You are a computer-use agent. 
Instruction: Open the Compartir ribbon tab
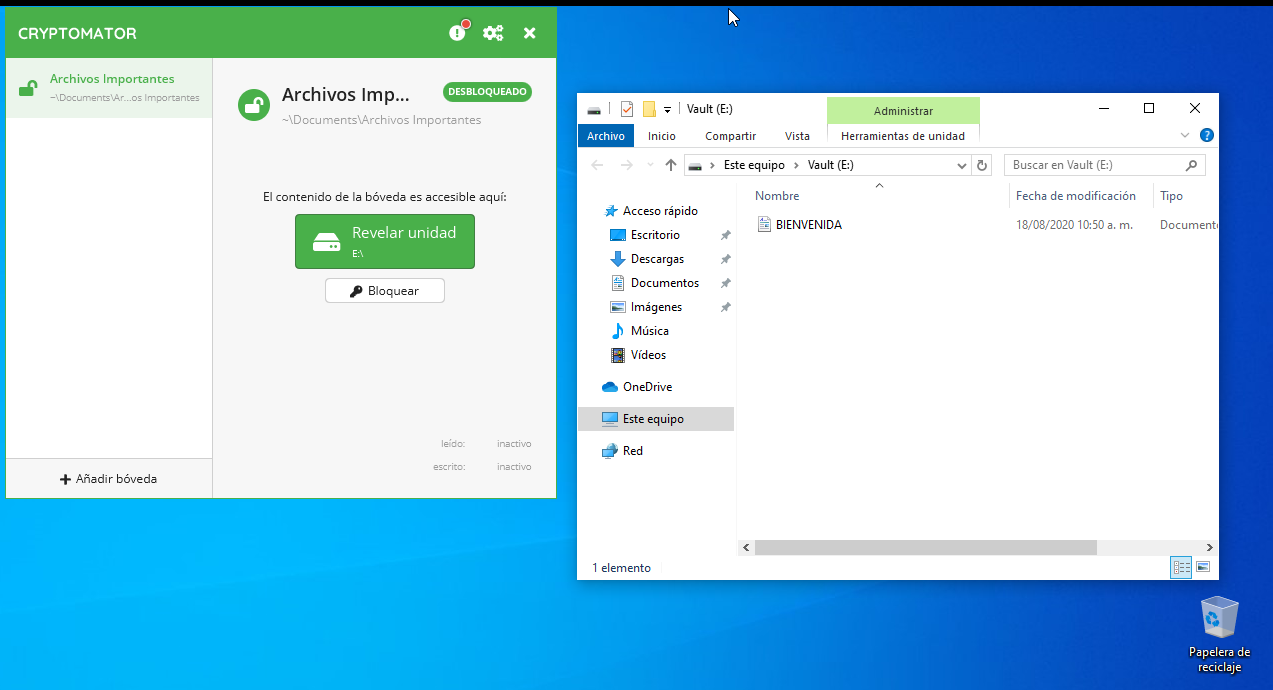(731, 136)
